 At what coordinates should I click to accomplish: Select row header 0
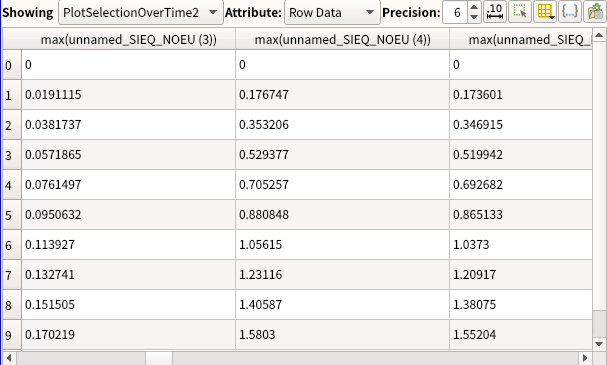coord(12,65)
